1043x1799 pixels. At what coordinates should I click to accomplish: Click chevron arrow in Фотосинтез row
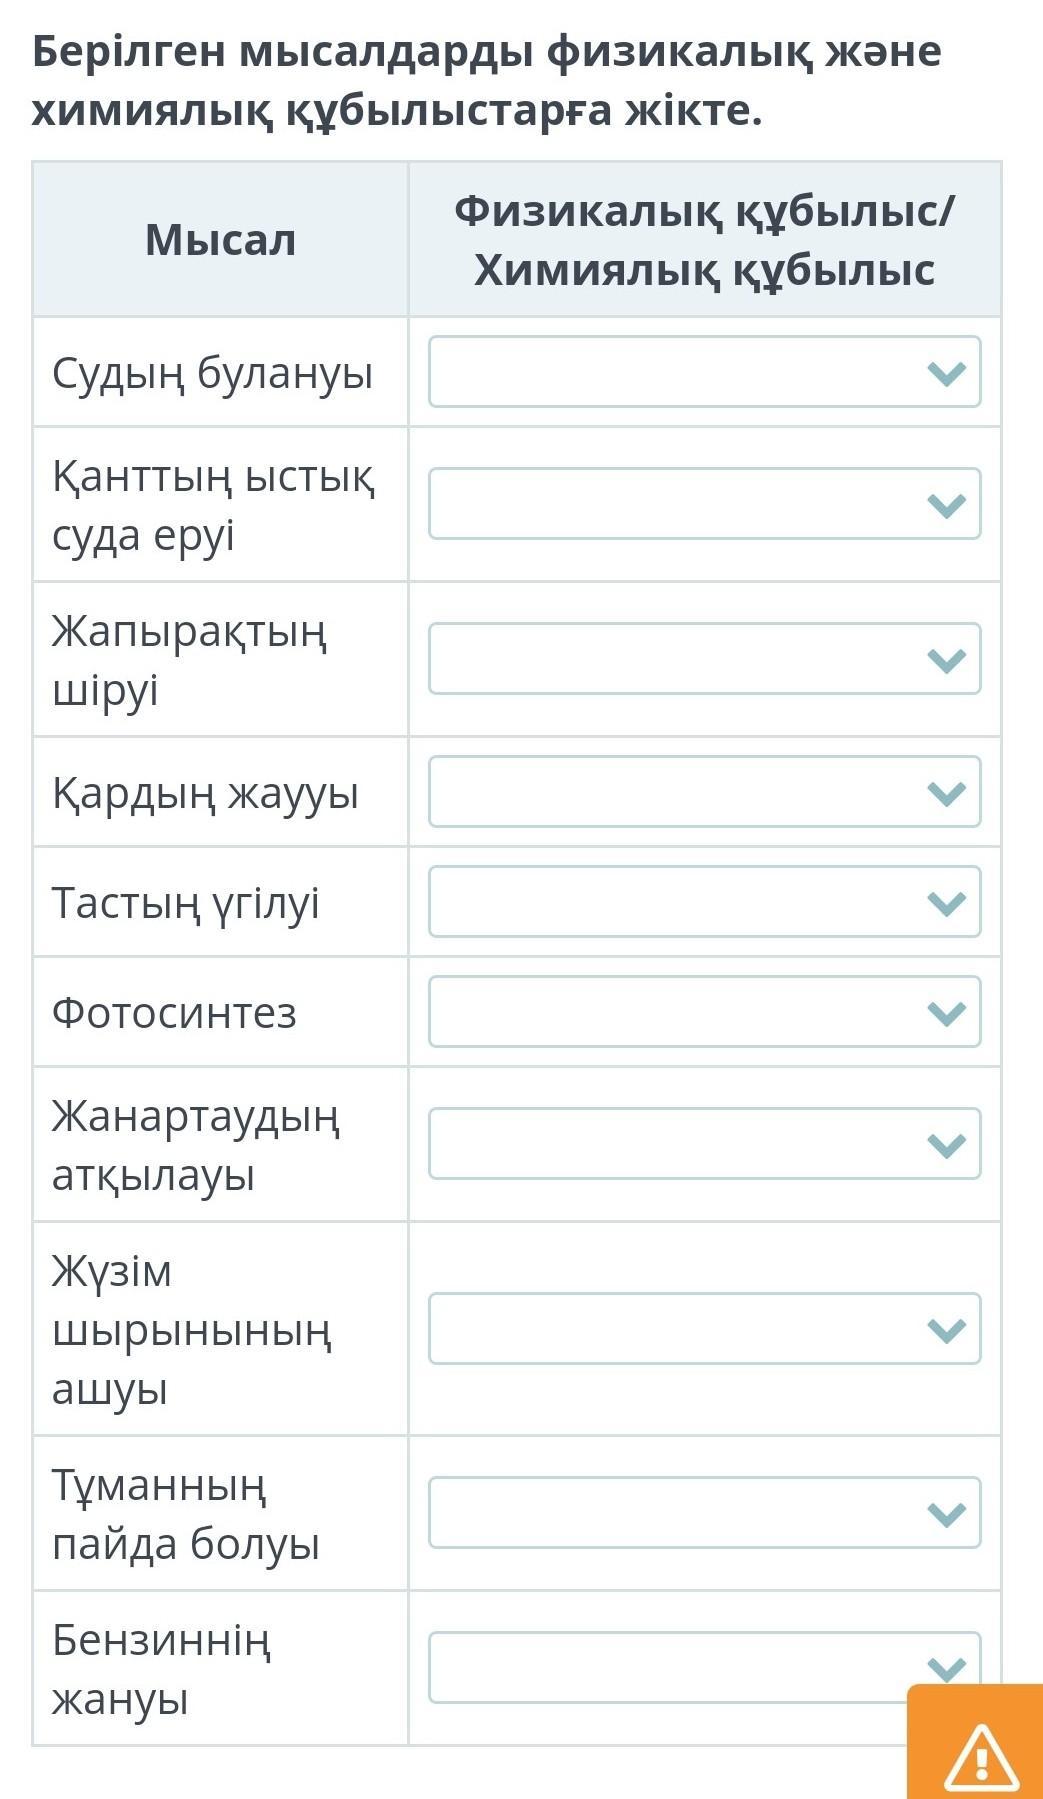click(x=946, y=1013)
